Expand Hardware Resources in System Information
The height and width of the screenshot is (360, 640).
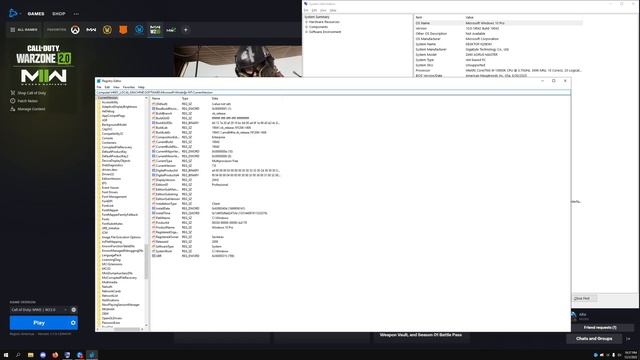click(x=307, y=22)
